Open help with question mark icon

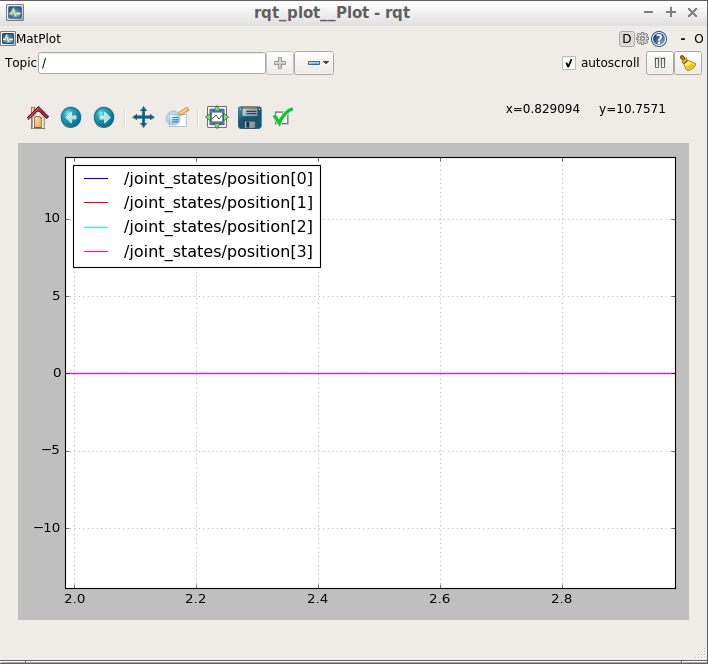[659, 39]
